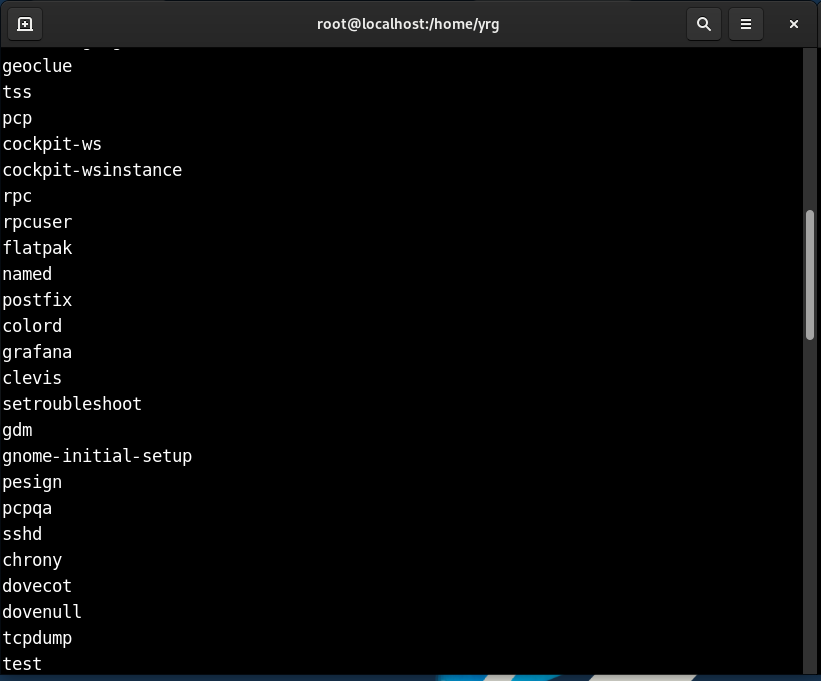The width and height of the screenshot is (821, 681).
Task: Click the window title root@localhost:/home/yrg
Action: pyautogui.click(x=408, y=24)
